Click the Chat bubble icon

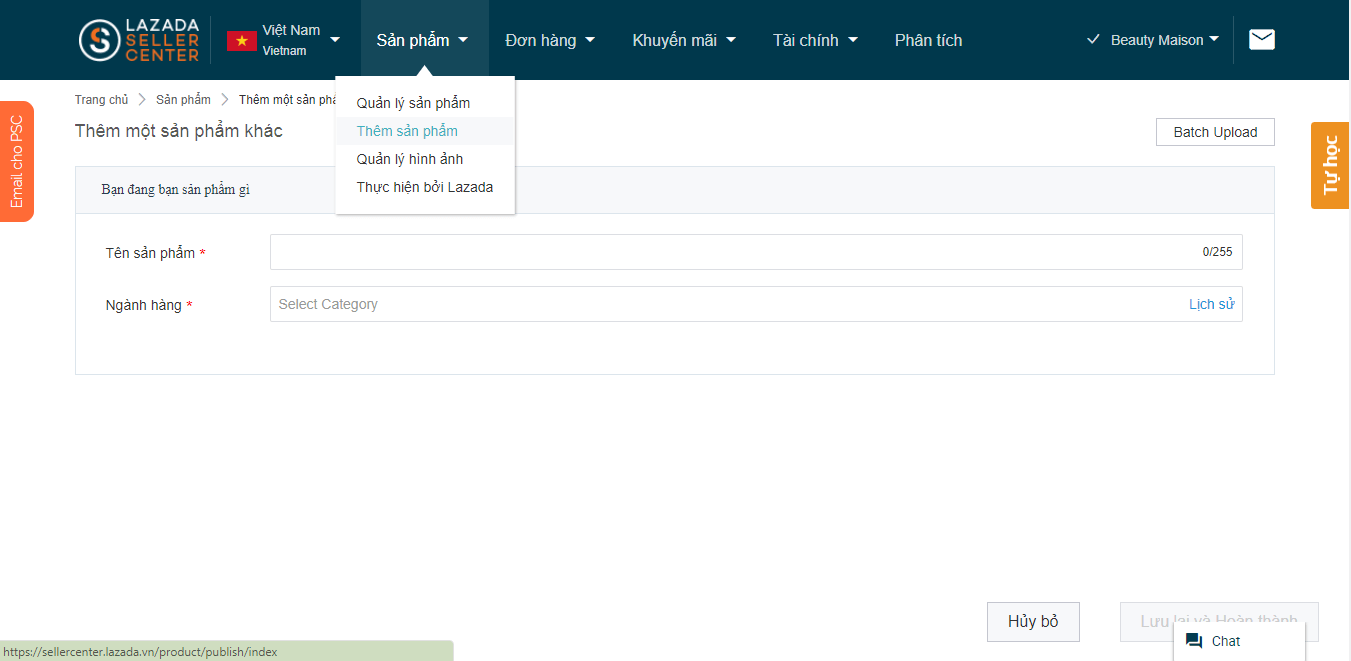(x=1194, y=641)
